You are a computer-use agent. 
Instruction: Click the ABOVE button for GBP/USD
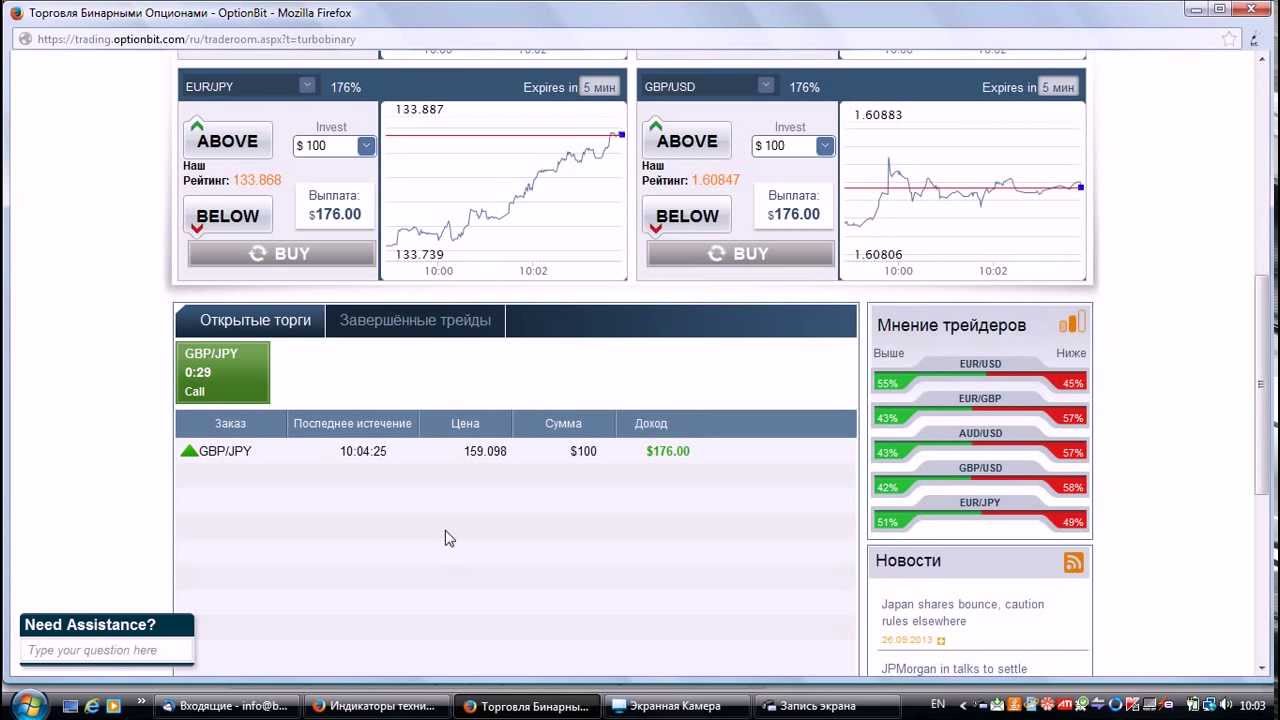point(686,140)
